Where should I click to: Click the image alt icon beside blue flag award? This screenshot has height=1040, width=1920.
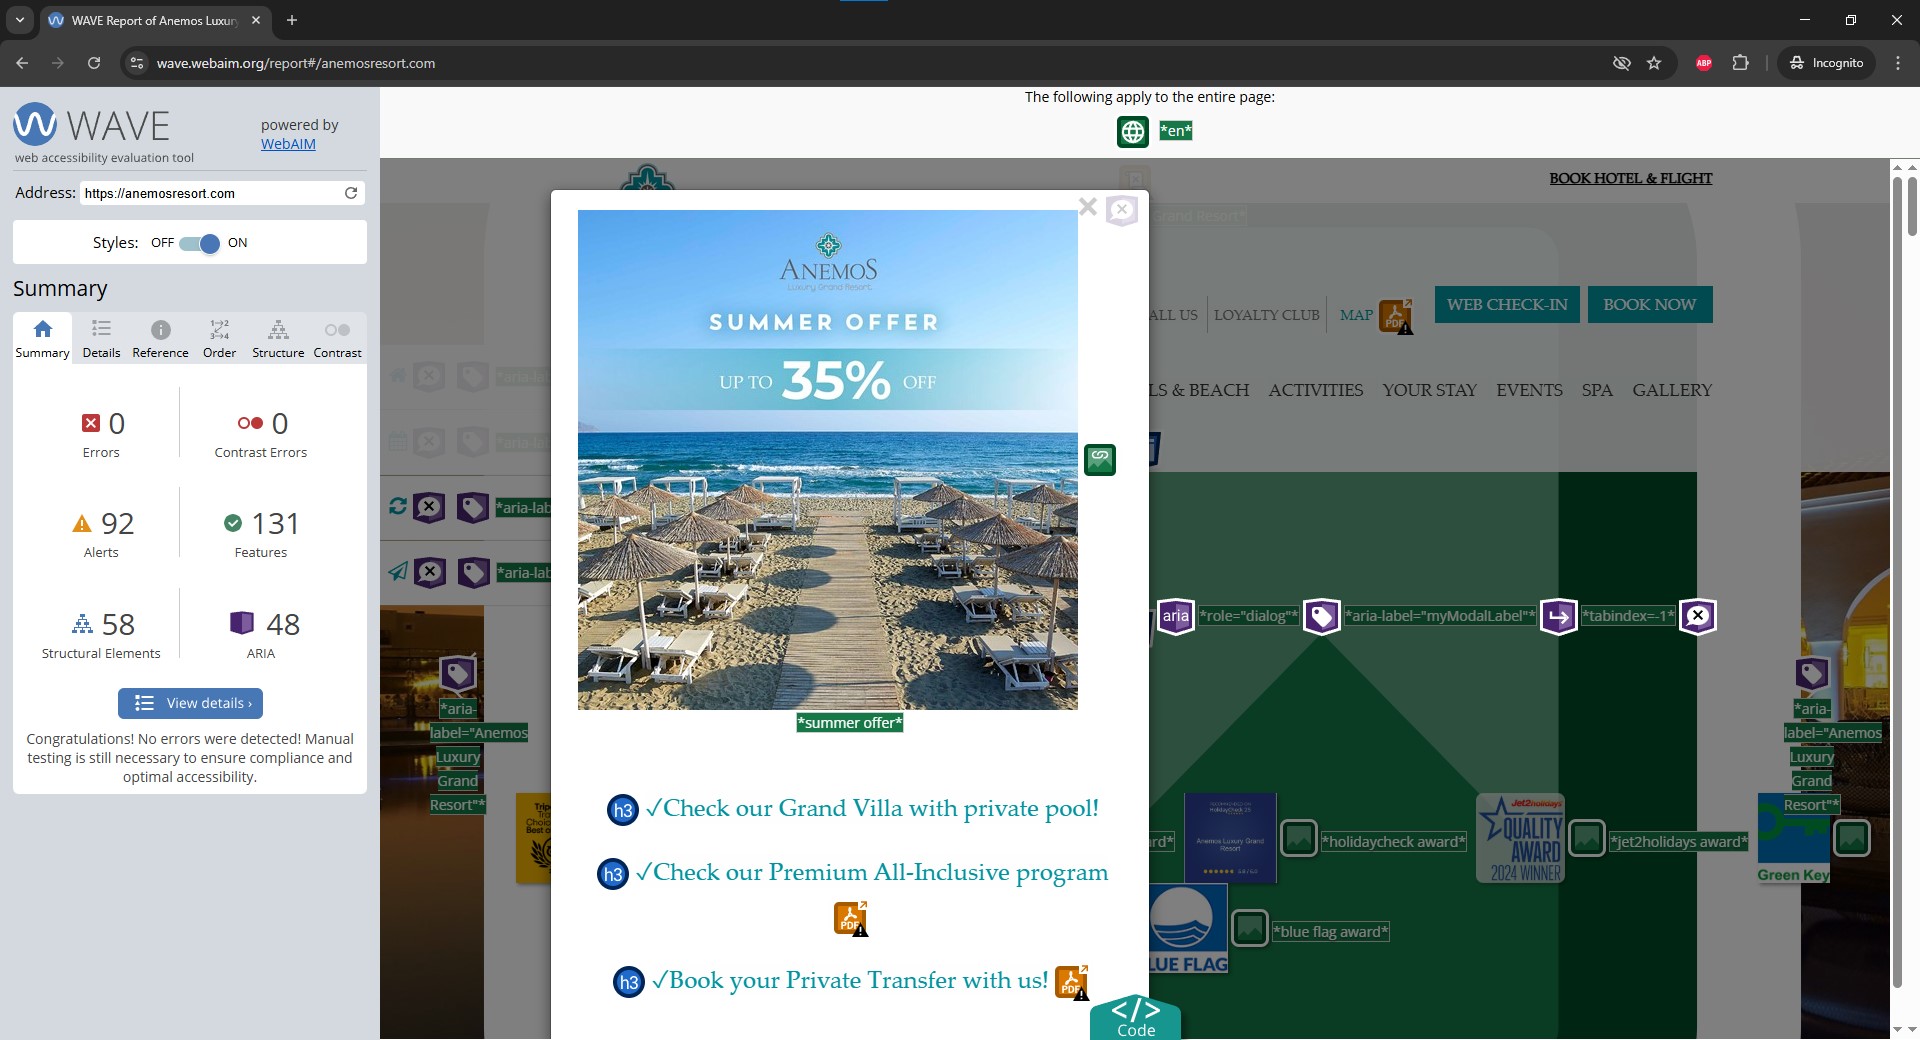1249,928
